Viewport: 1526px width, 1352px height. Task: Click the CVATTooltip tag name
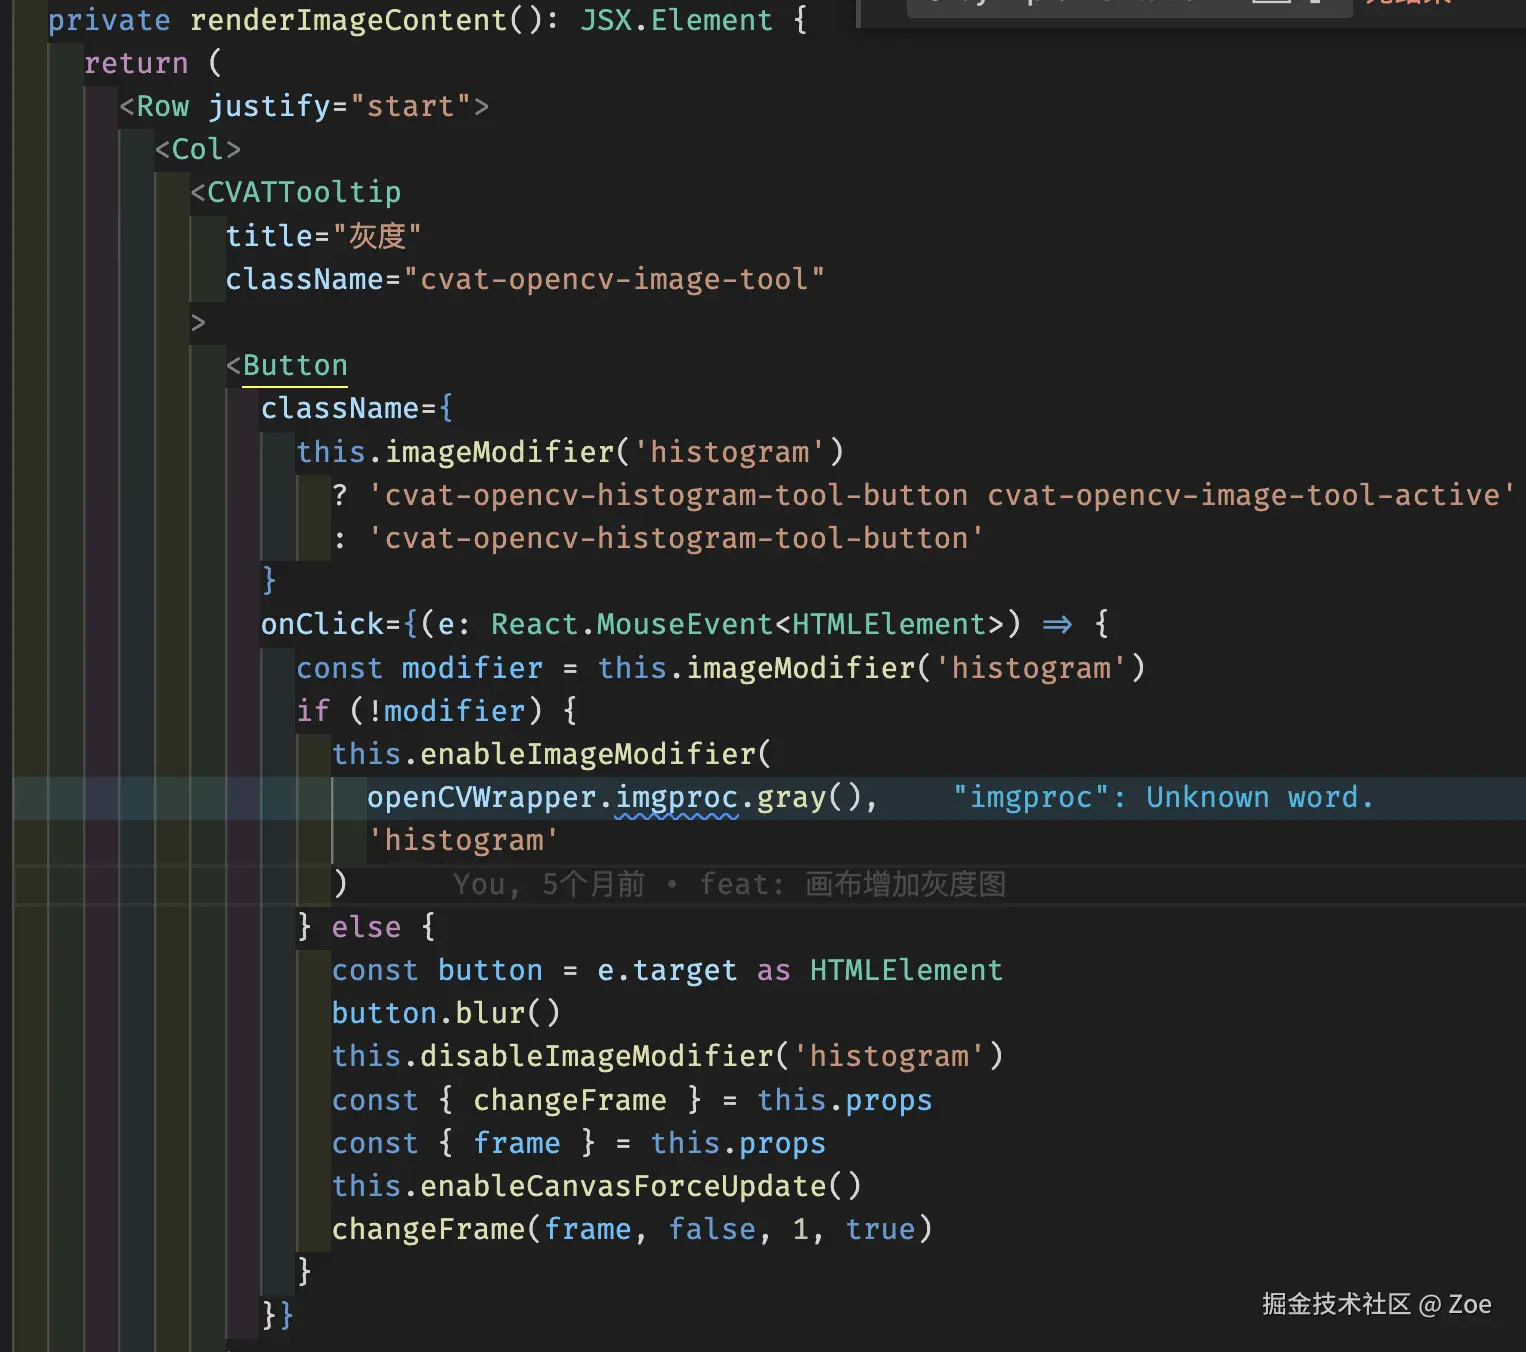click(304, 192)
